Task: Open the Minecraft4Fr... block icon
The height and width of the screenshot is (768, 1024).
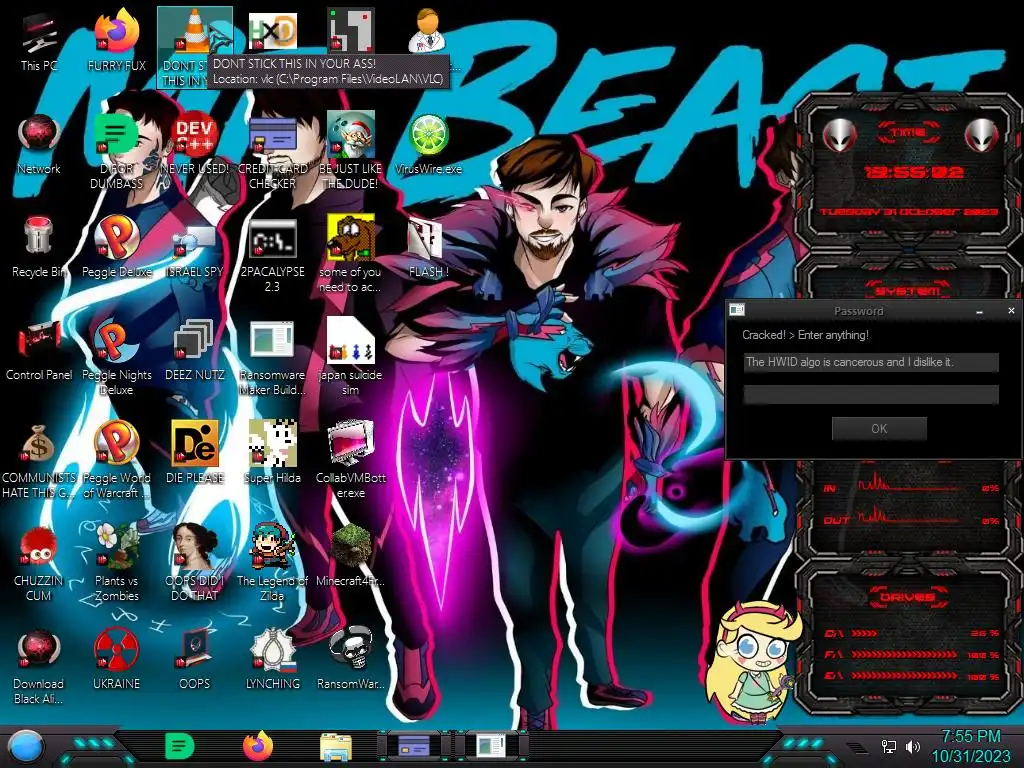Action: tap(351, 556)
